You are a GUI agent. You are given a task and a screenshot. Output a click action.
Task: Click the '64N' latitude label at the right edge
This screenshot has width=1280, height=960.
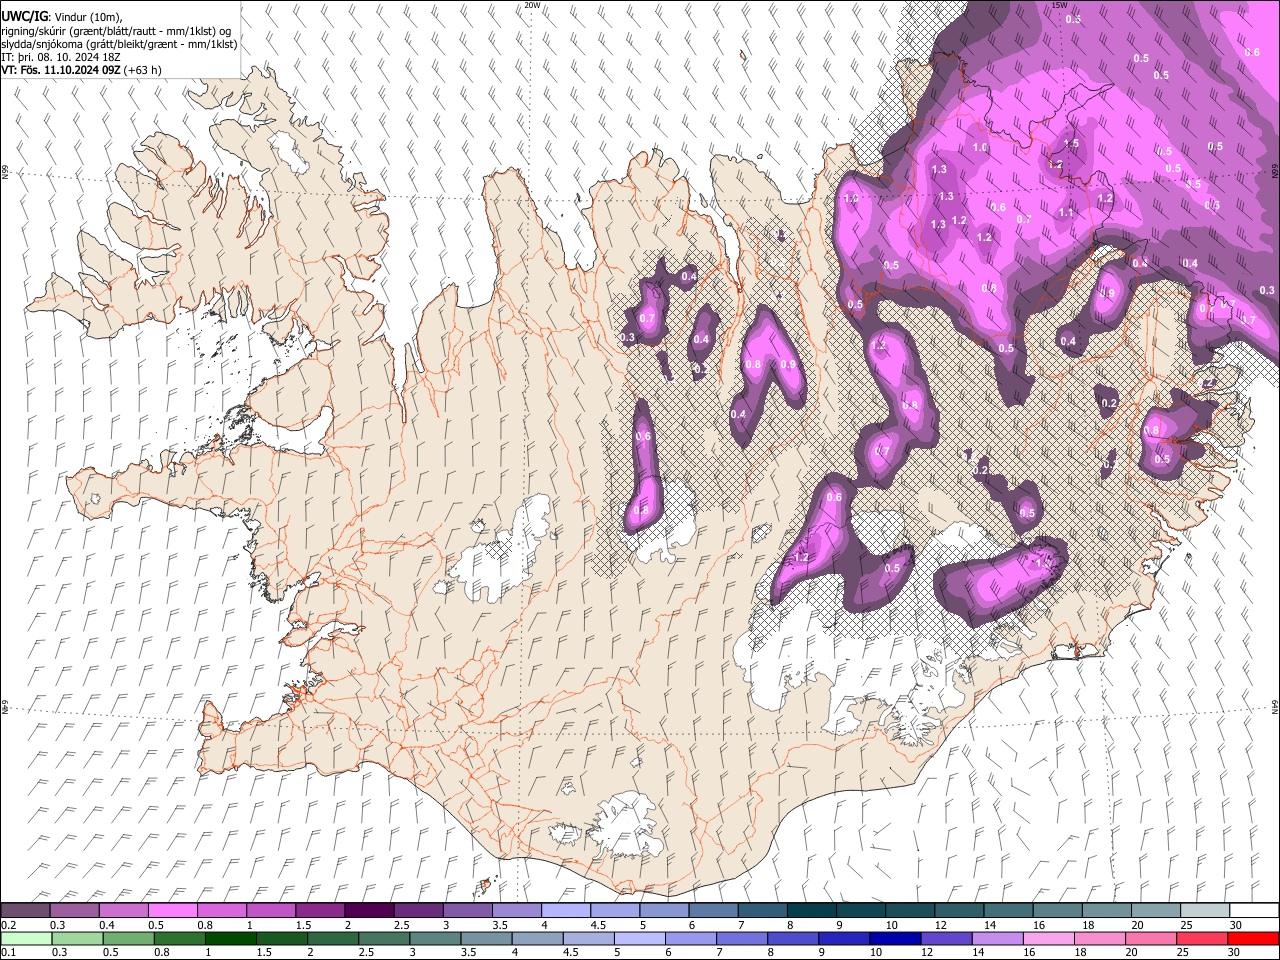(x=1275, y=706)
